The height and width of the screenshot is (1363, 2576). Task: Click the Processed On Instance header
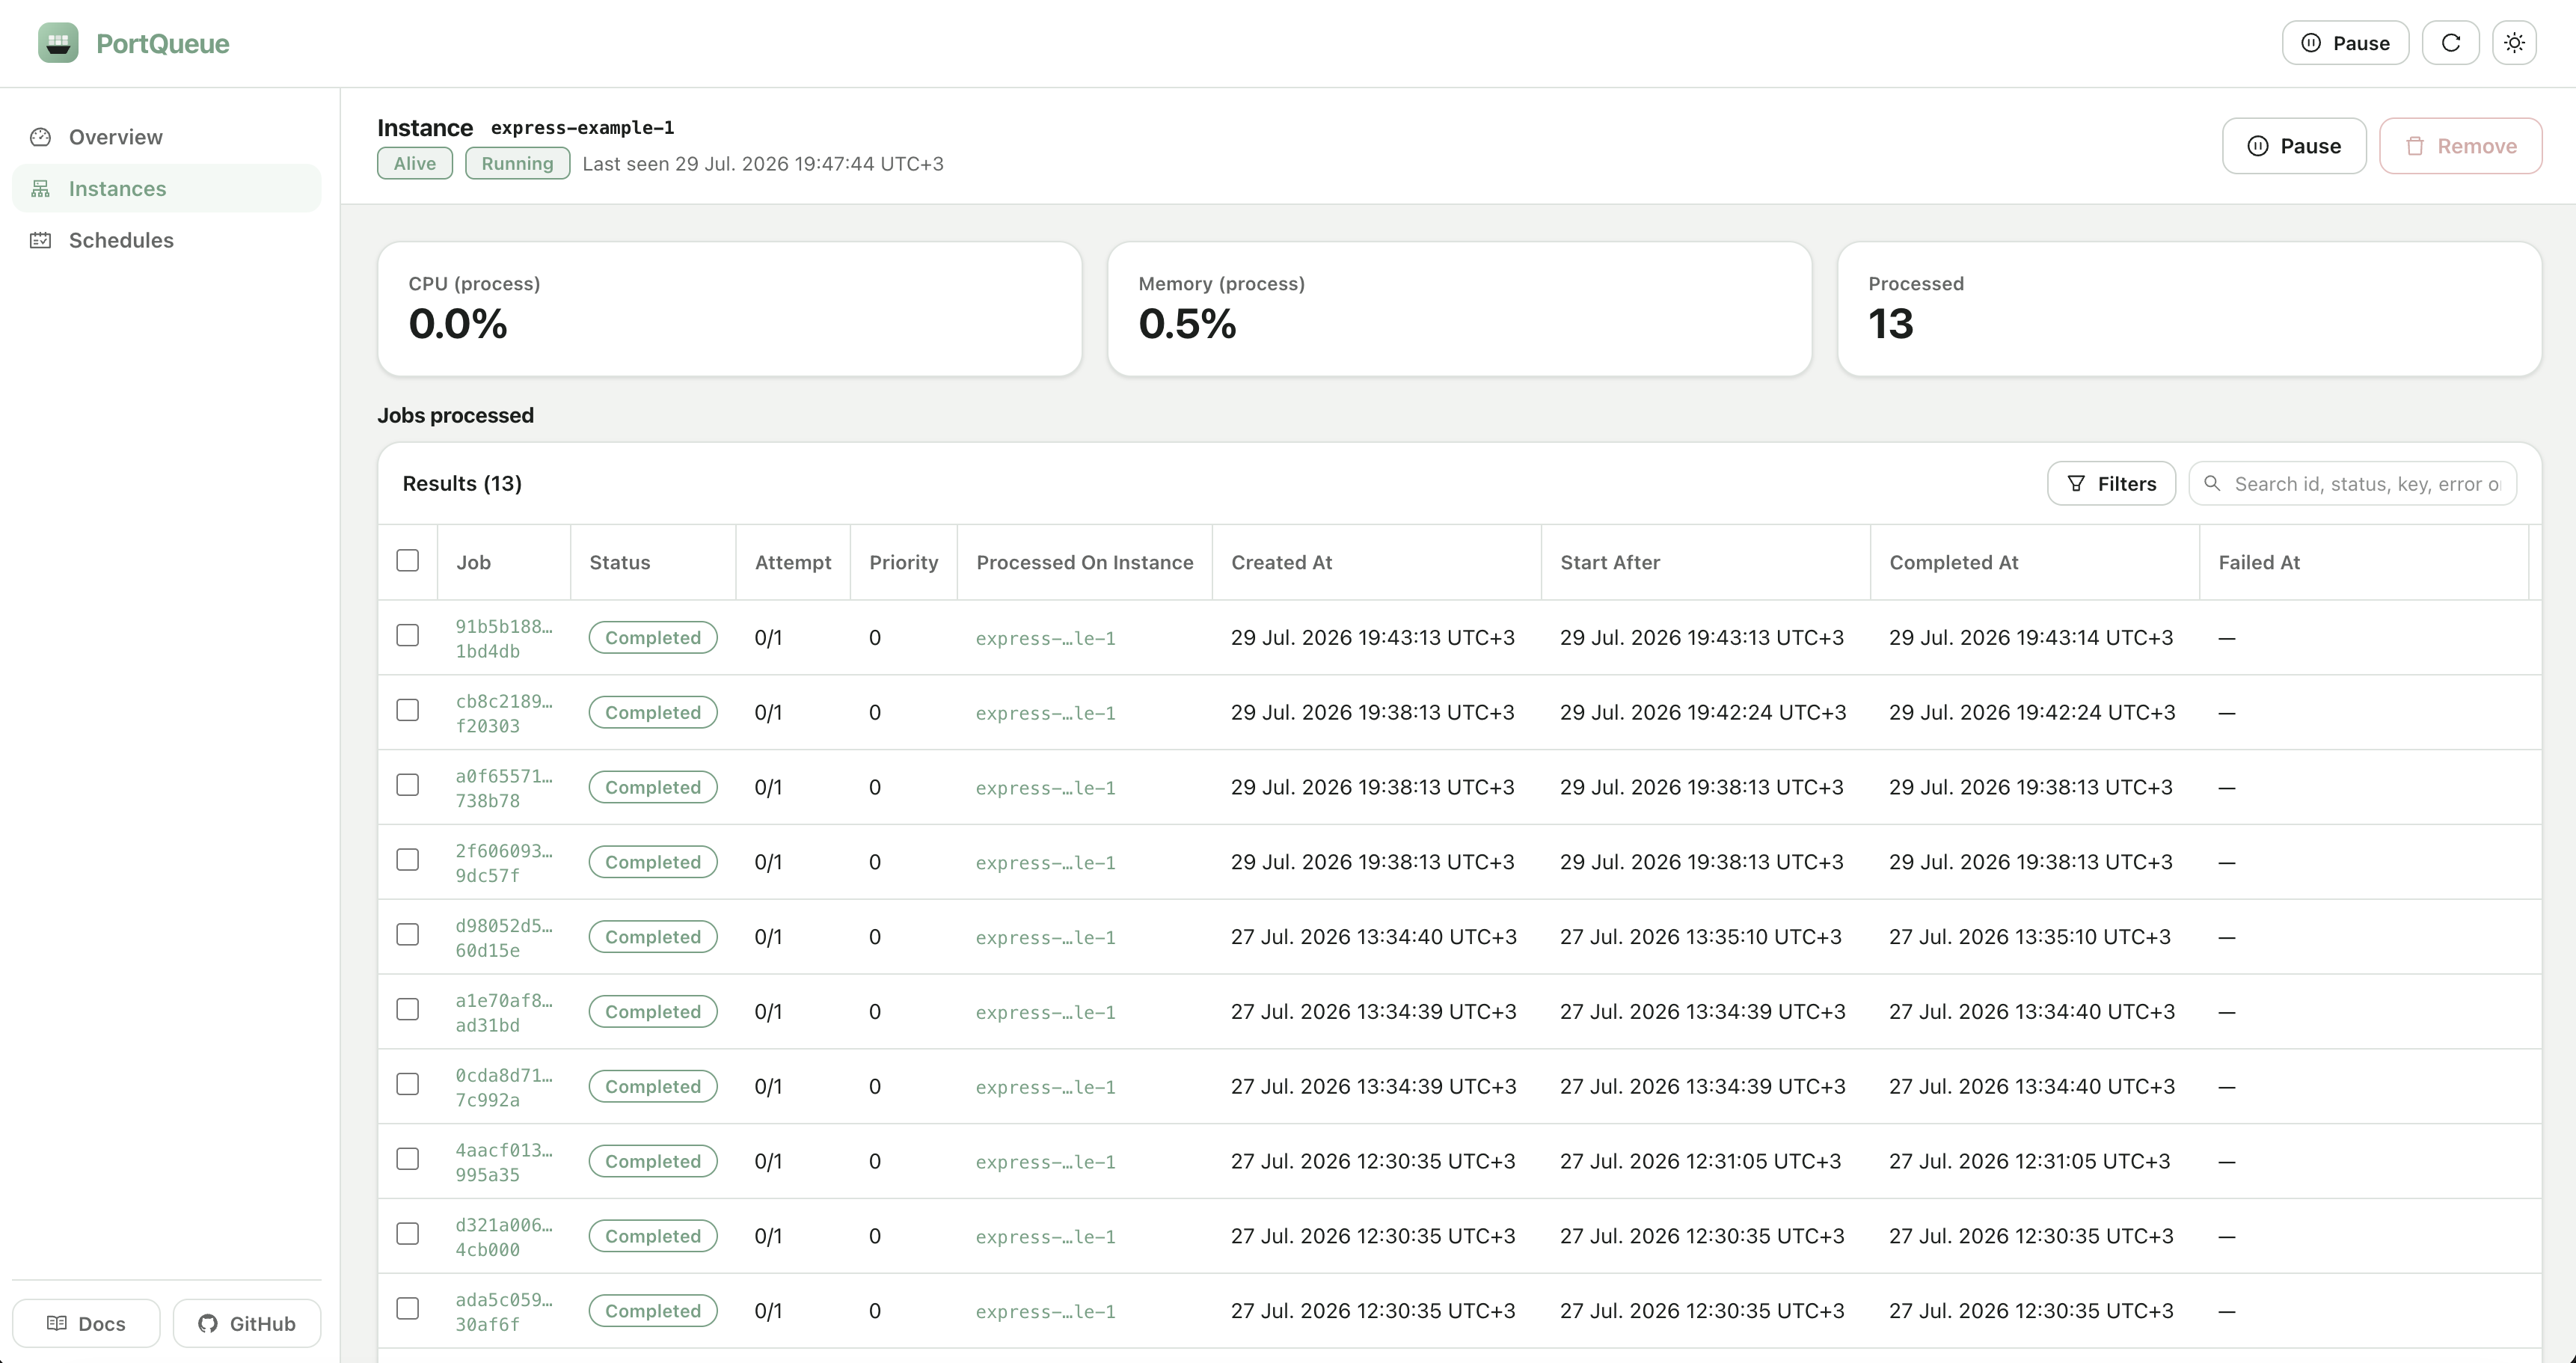pyautogui.click(x=1085, y=563)
